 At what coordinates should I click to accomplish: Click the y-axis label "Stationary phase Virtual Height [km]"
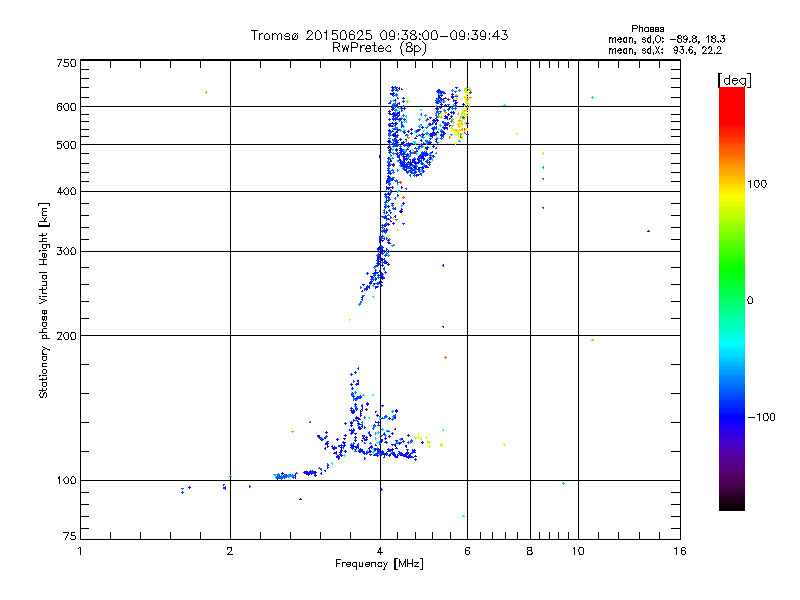click(x=43, y=300)
